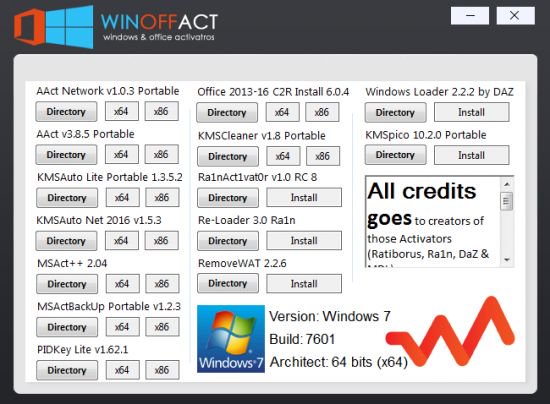Launch PIDKey Lite x86
This screenshot has height=404, width=550.
(x=162, y=370)
